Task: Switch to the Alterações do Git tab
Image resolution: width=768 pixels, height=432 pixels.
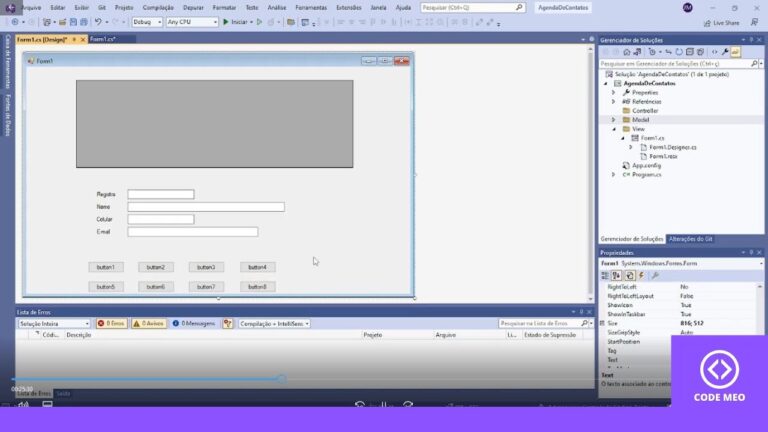Action: (690, 239)
